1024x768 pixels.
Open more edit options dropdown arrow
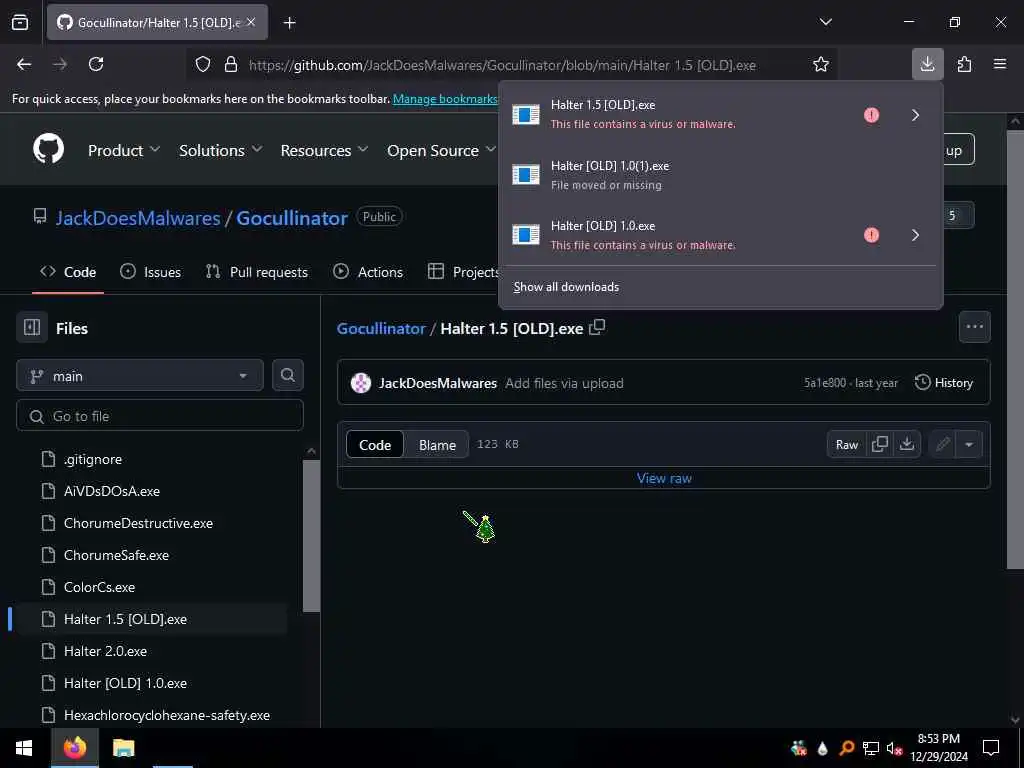point(969,444)
